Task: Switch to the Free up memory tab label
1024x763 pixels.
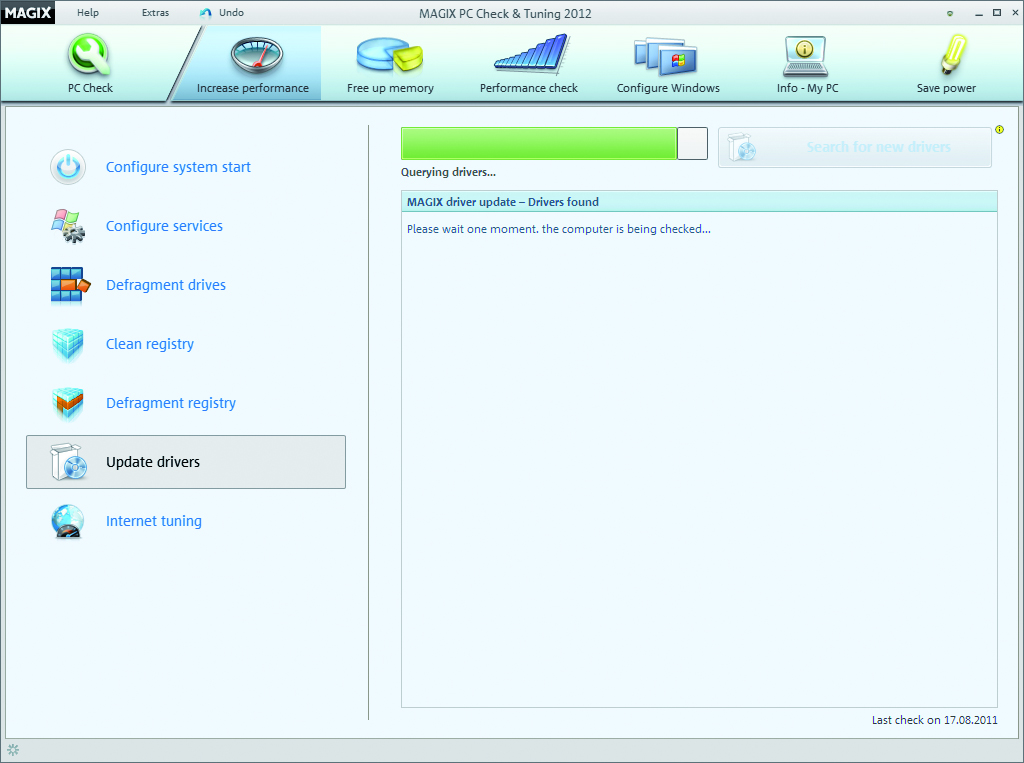Action: [x=390, y=88]
